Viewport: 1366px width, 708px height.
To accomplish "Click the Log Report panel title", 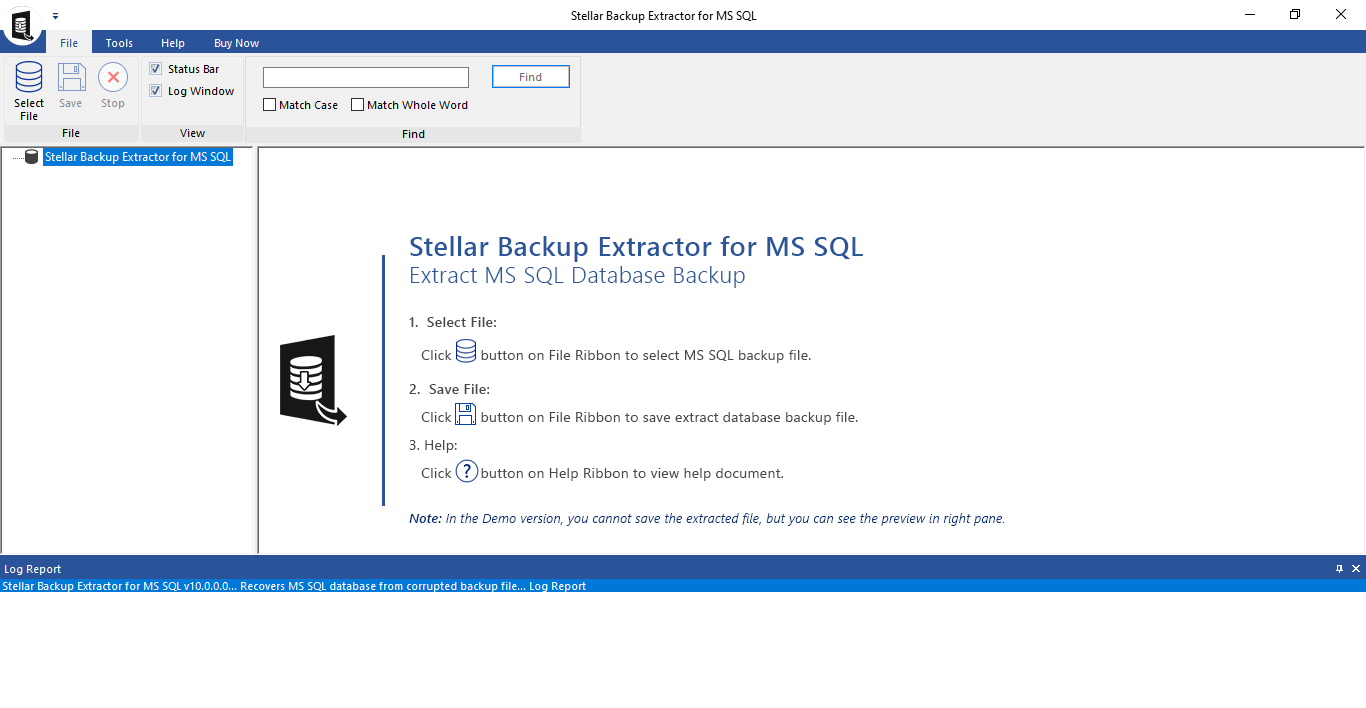I will tap(33, 569).
